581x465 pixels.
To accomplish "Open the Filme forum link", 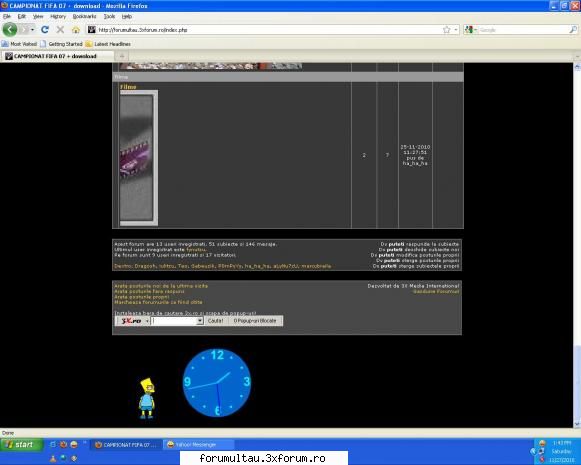I will click(128, 87).
